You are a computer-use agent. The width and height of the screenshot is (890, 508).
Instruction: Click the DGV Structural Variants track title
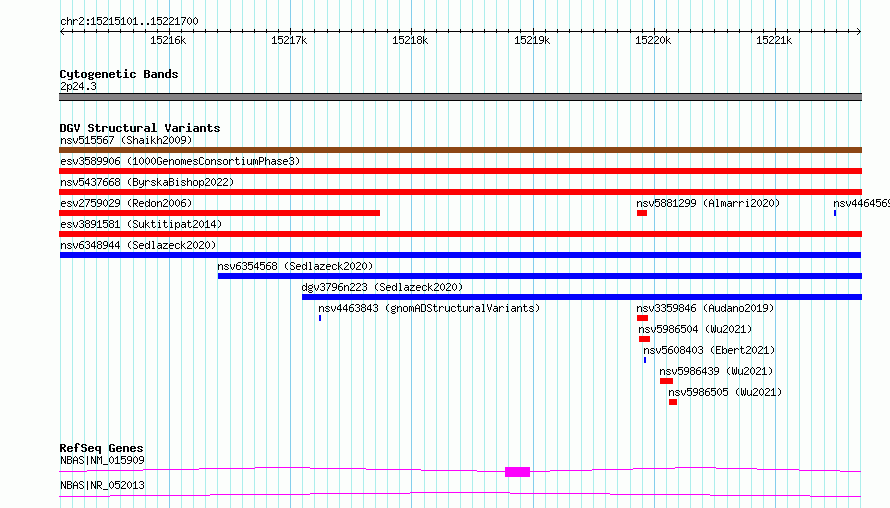pos(140,128)
